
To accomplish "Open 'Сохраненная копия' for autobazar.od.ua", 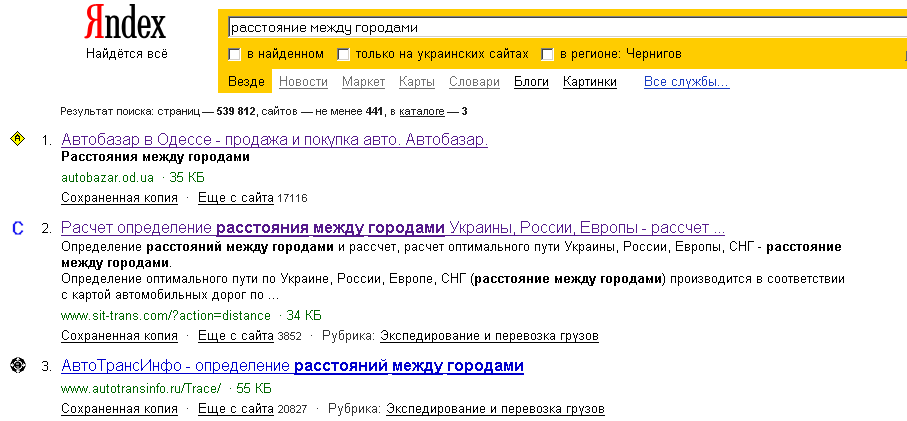I will (x=119, y=198).
